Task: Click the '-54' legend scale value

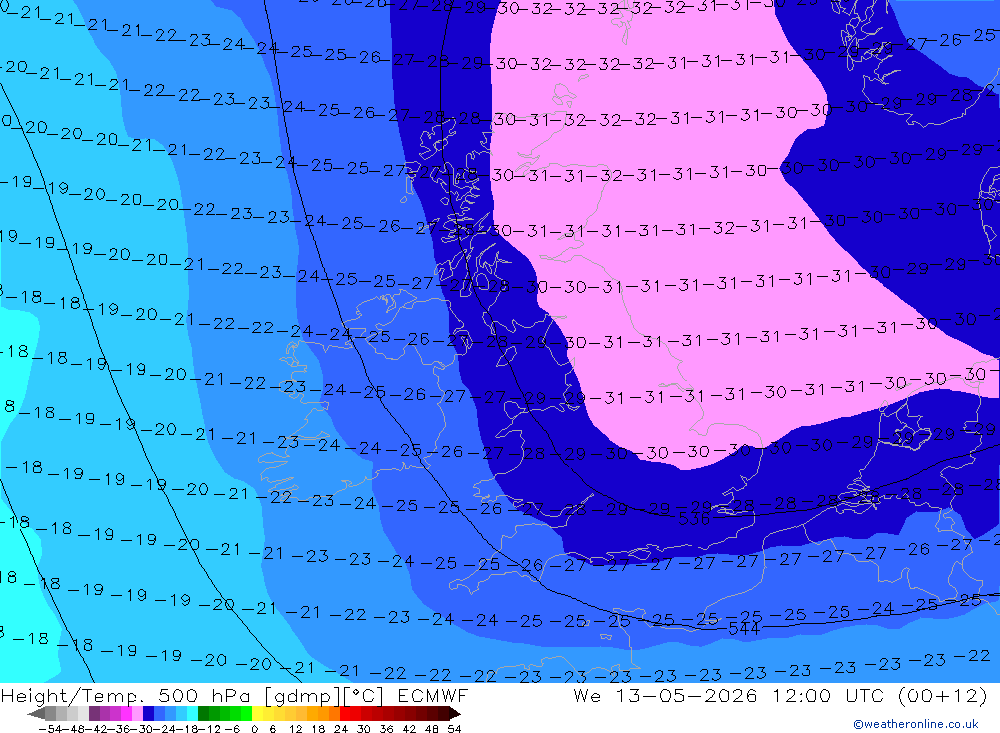Action: [x=50, y=729]
